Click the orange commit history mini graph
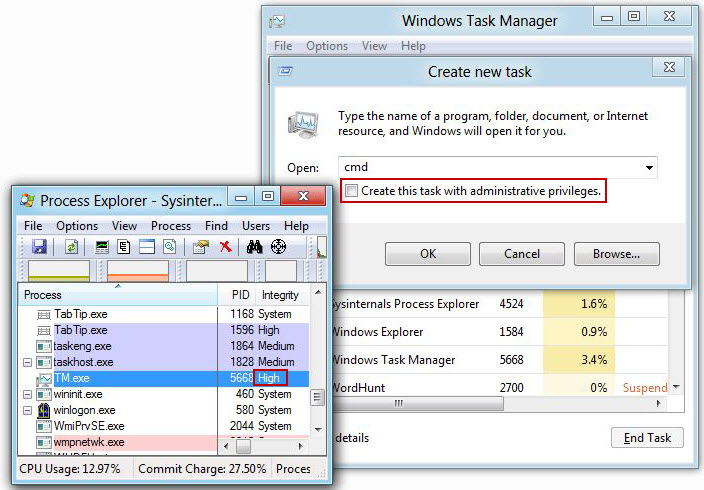 pyautogui.click(x=138, y=271)
